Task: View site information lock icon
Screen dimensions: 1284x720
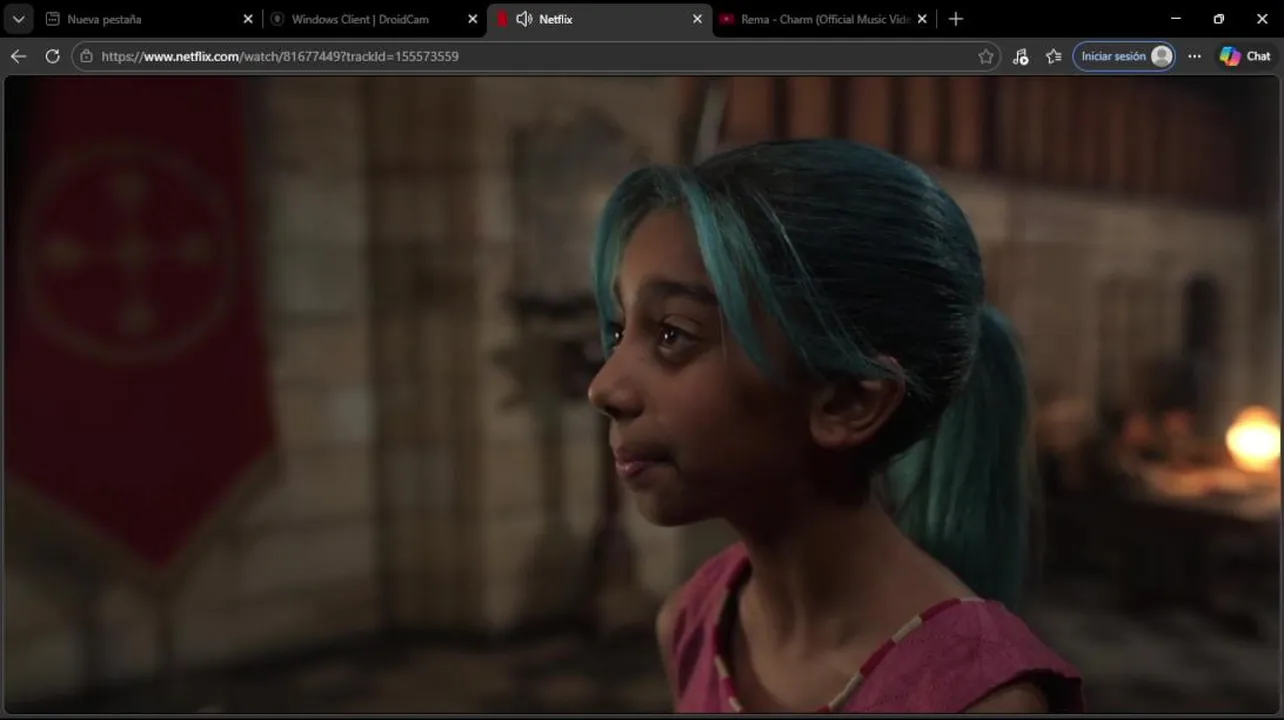Action: coord(86,56)
